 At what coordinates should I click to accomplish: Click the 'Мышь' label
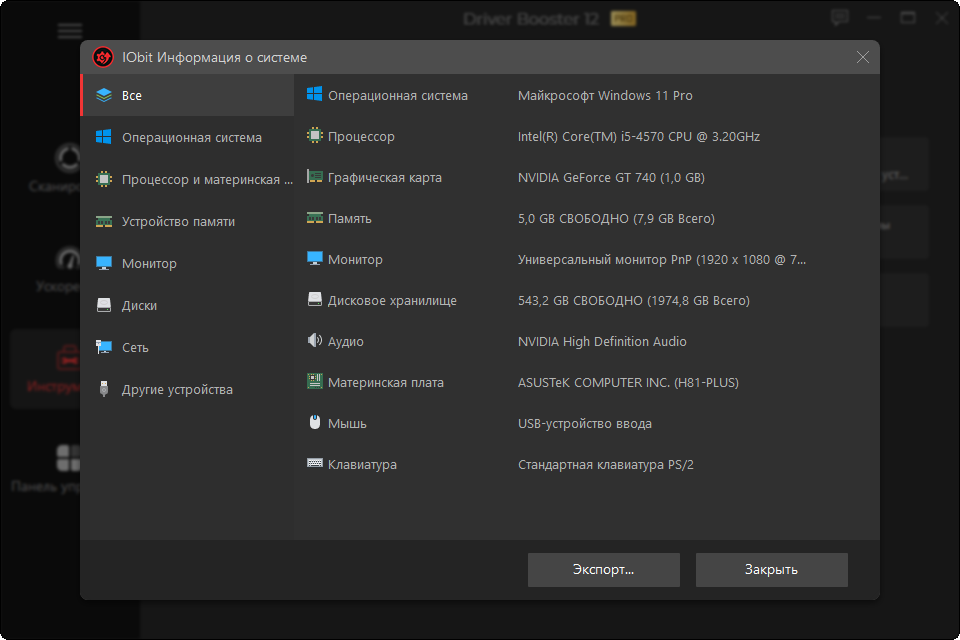pos(347,424)
